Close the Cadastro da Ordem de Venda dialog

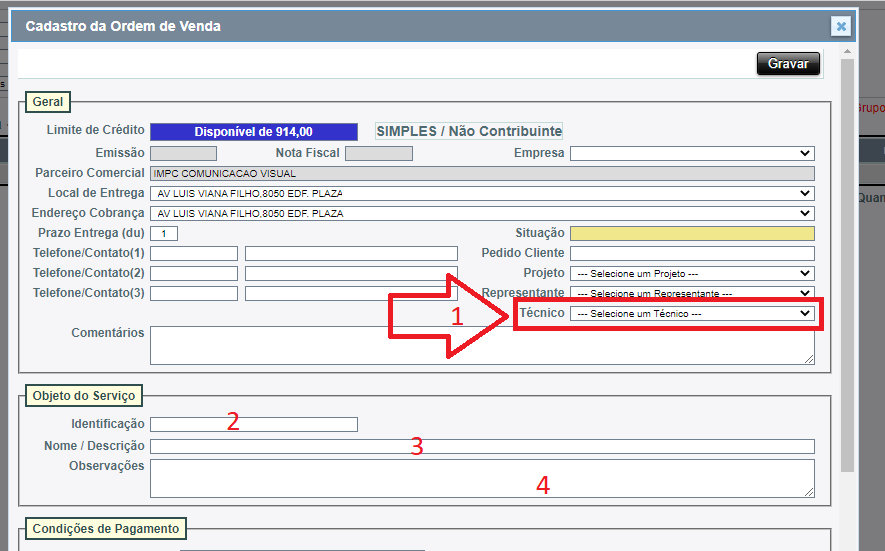click(x=841, y=27)
